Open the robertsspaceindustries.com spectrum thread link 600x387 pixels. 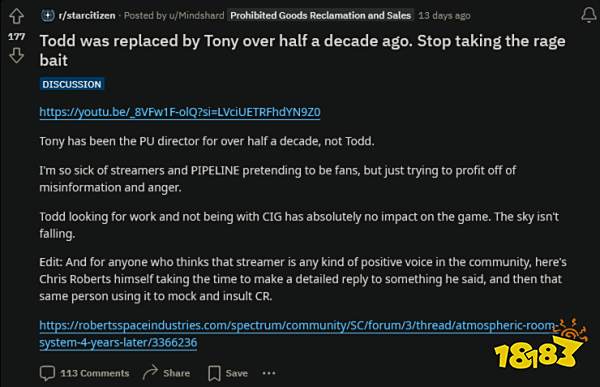click(297, 334)
